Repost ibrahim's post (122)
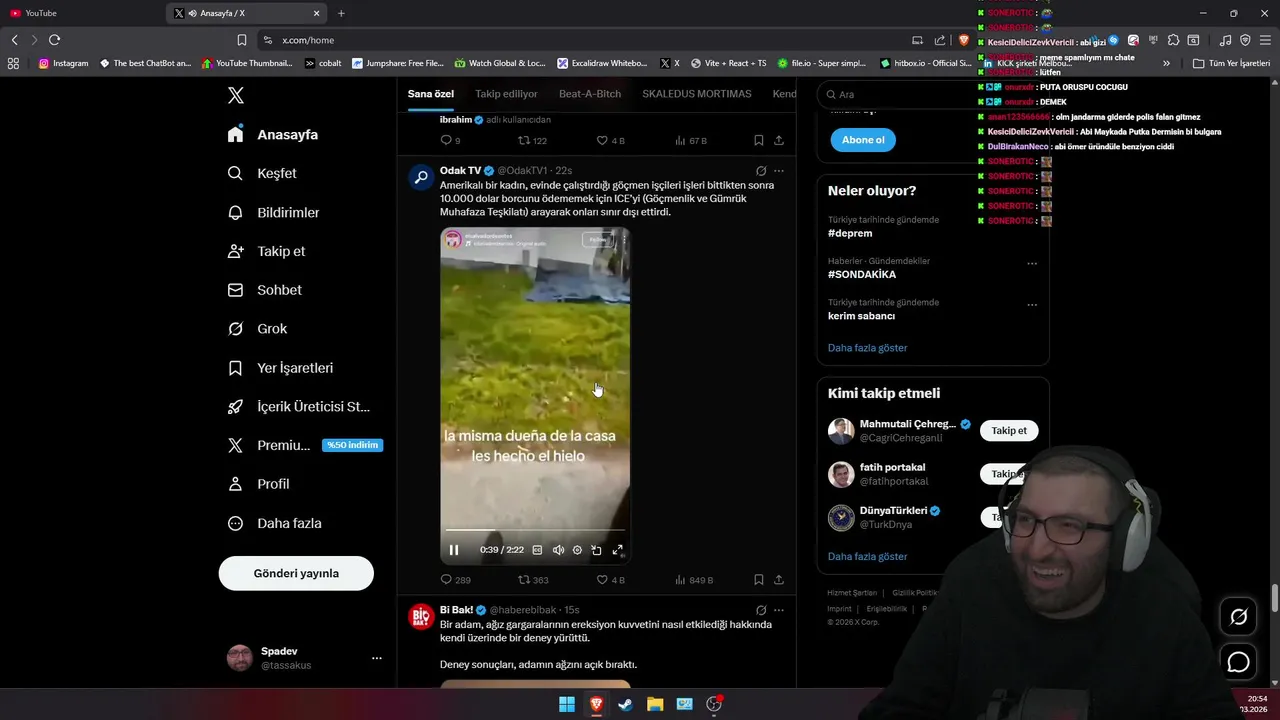1280x720 pixels. [x=532, y=141]
